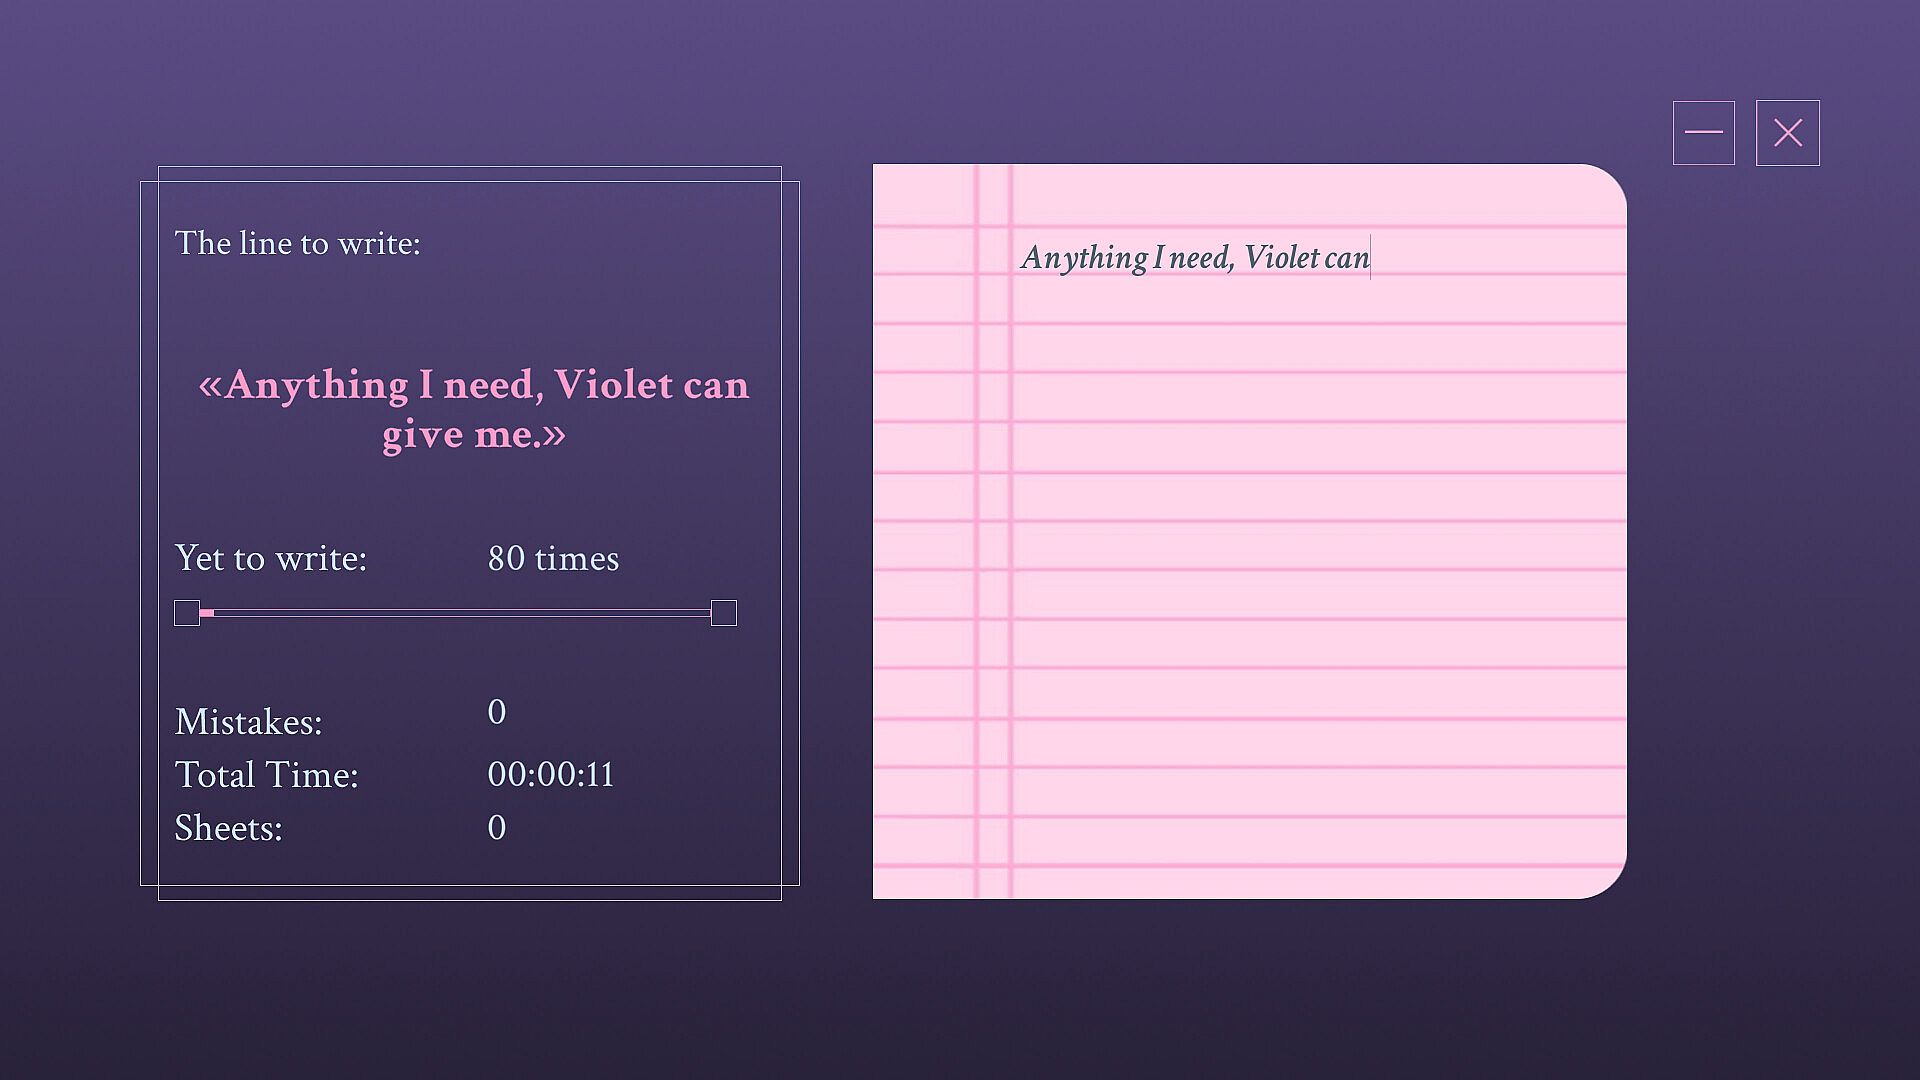Click the typed text 'Anything I need, Violet can'

pyautogui.click(x=1194, y=258)
